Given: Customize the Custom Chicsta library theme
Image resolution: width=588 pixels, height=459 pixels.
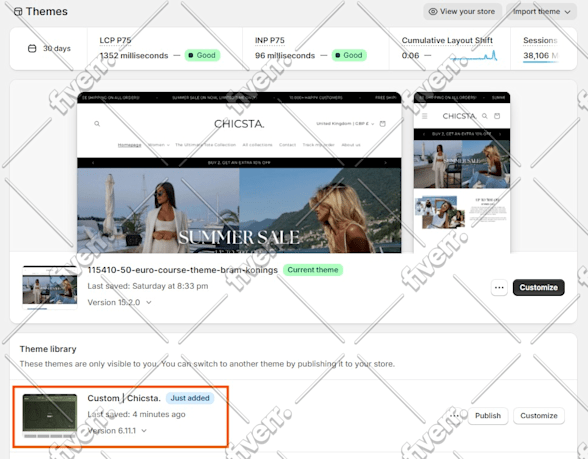Looking at the screenshot, I should tap(539, 416).
